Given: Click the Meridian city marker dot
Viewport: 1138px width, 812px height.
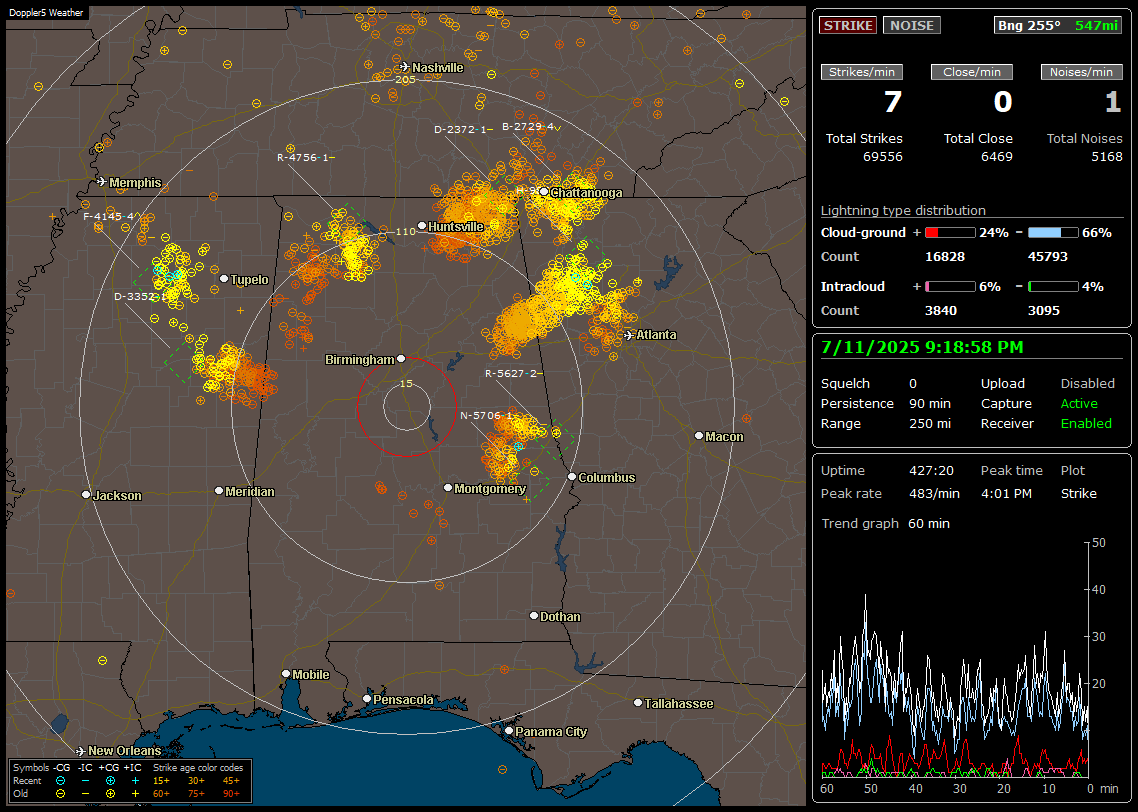Looking at the screenshot, I should [x=219, y=491].
